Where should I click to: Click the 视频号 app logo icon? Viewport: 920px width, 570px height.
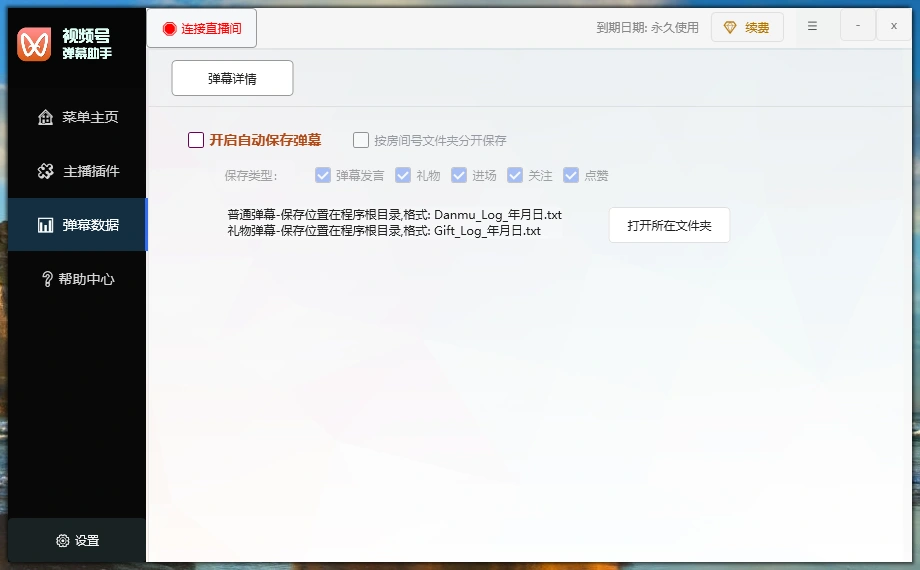pyautogui.click(x=33, y=44)
